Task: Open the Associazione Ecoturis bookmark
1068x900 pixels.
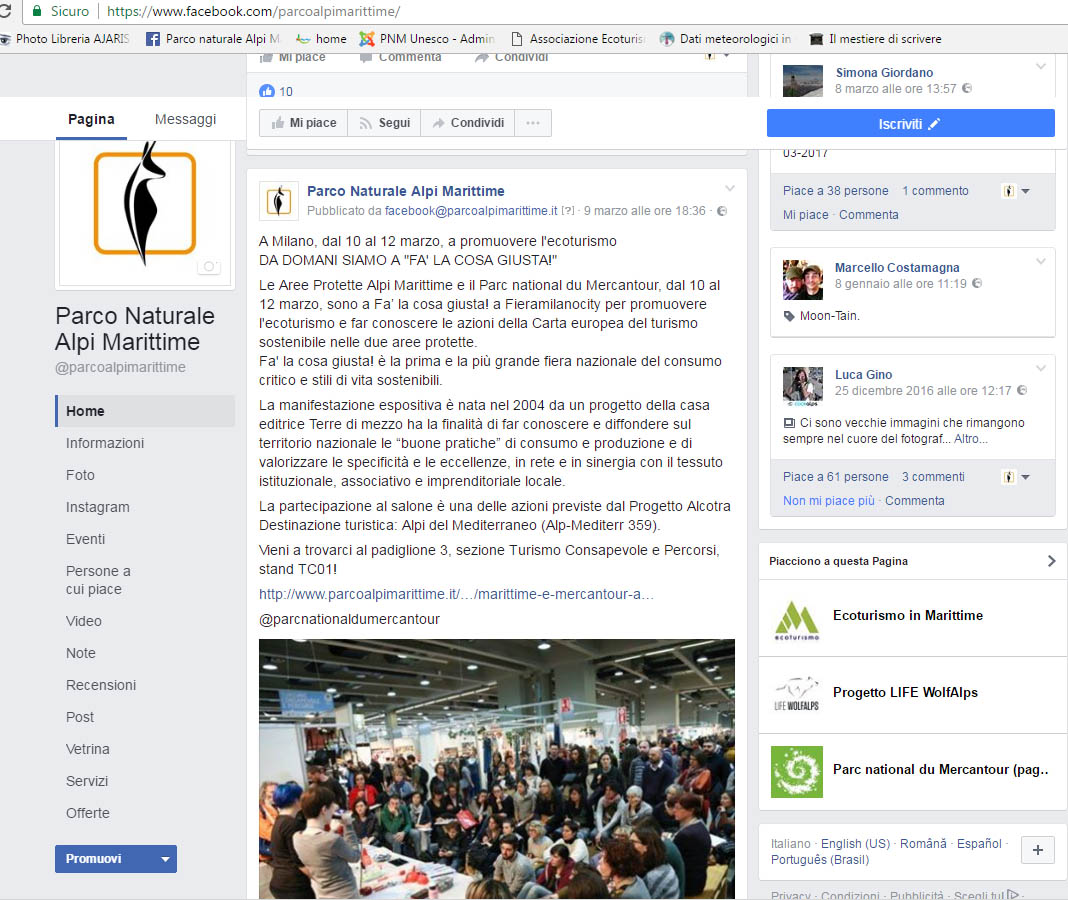Action: pos(578,39)
